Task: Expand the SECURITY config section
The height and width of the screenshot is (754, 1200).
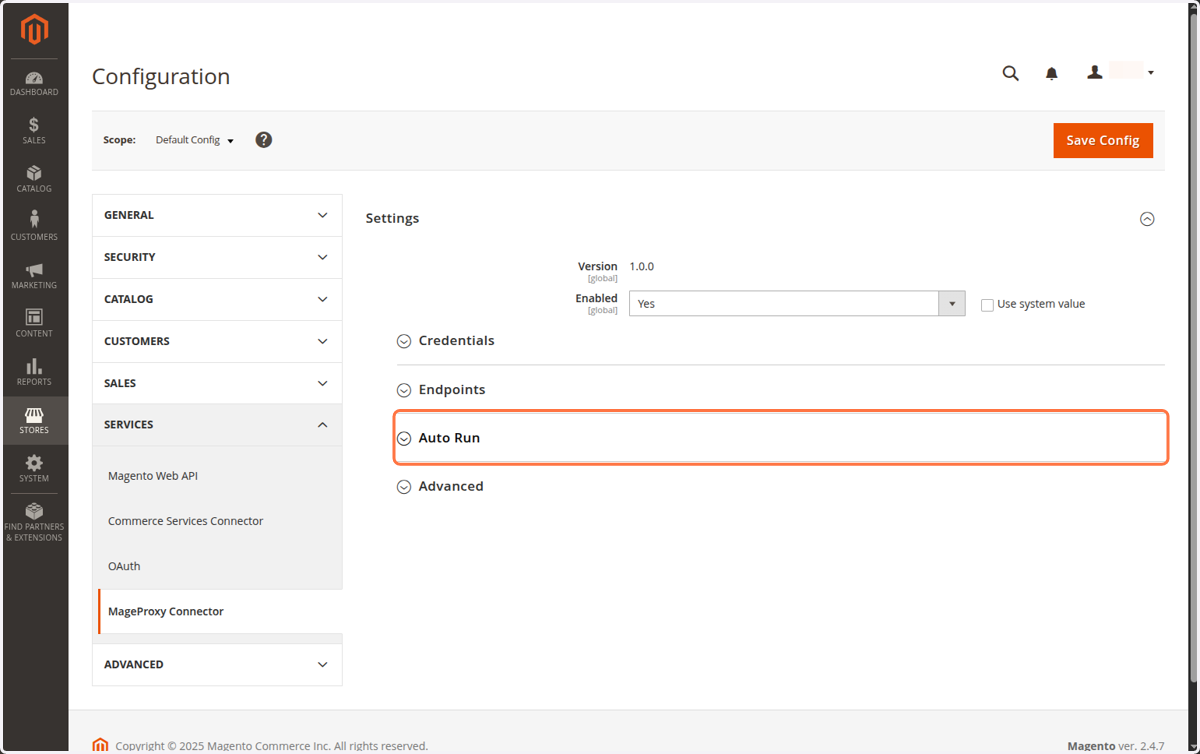Action: coord(217,257)
